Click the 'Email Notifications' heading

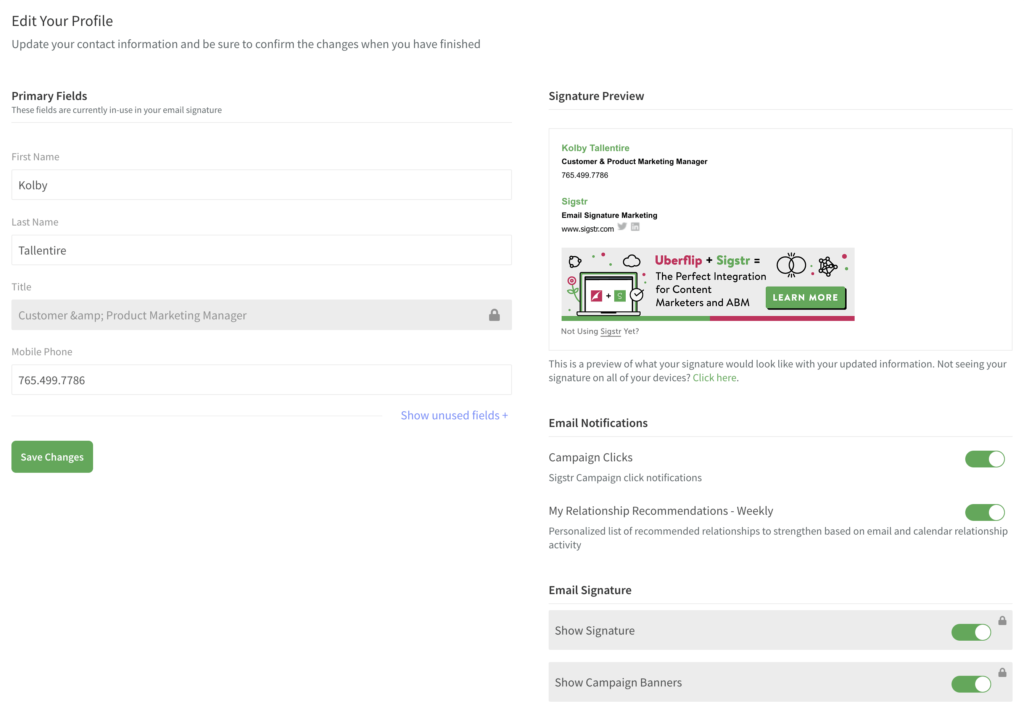598,423
